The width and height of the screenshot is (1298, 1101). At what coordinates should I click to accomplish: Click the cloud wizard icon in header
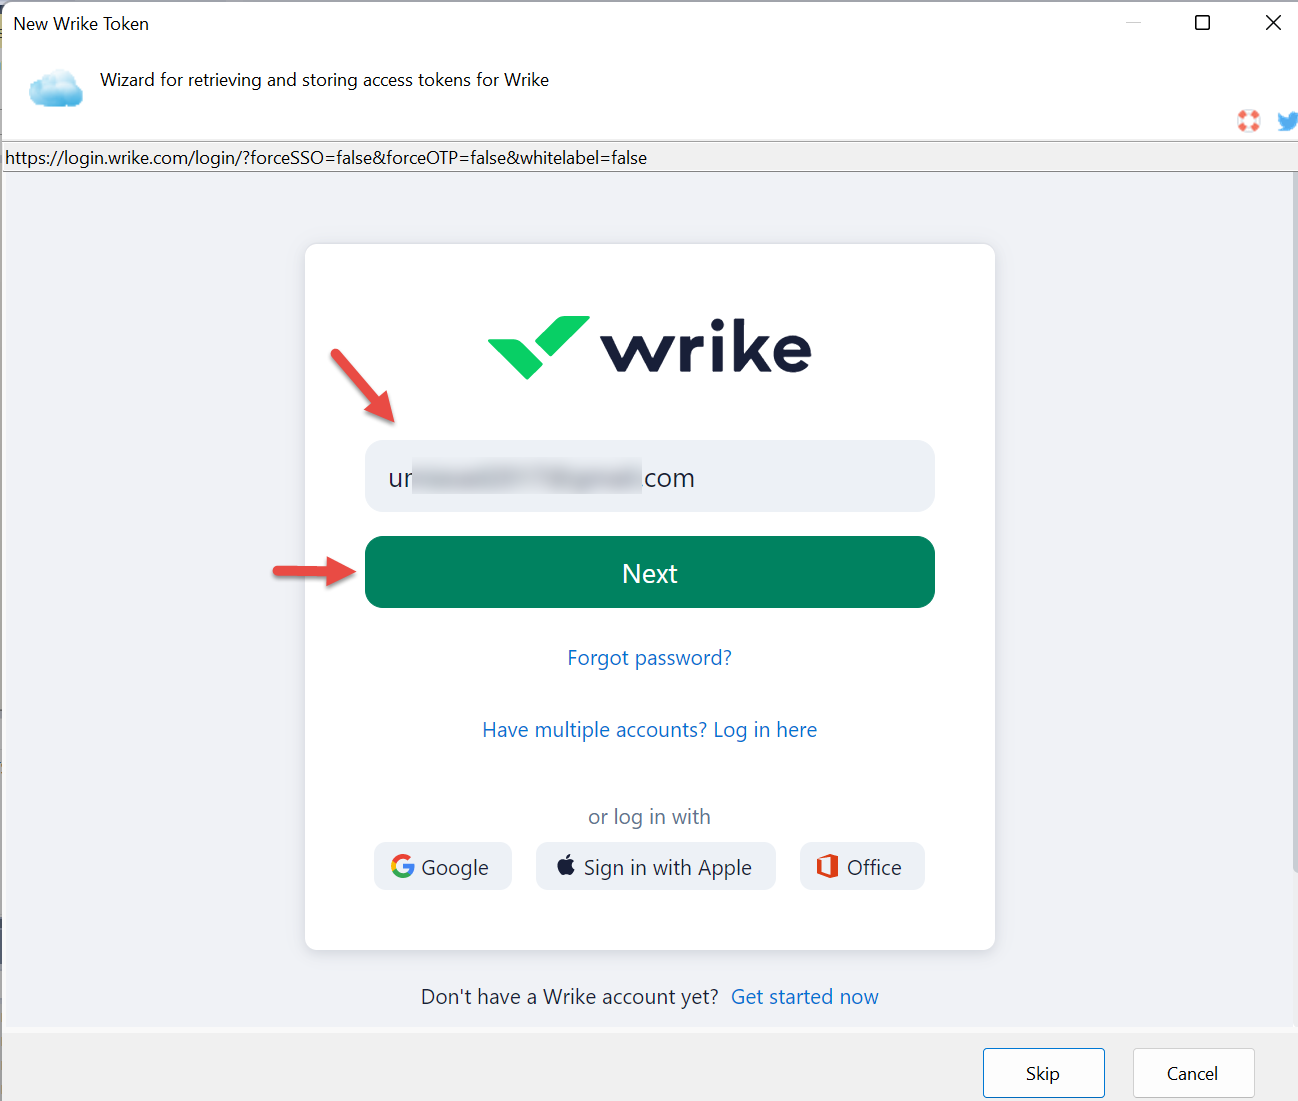point(56,89)
